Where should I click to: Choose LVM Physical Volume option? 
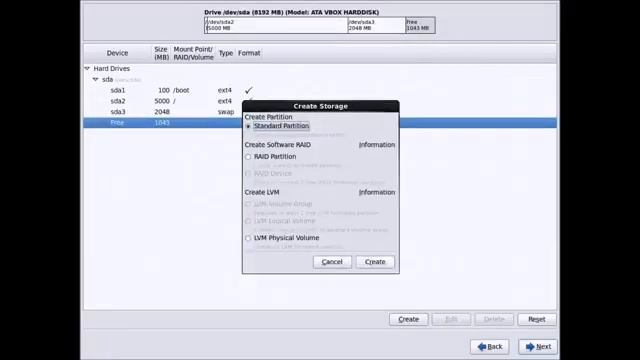click(248, 238)
